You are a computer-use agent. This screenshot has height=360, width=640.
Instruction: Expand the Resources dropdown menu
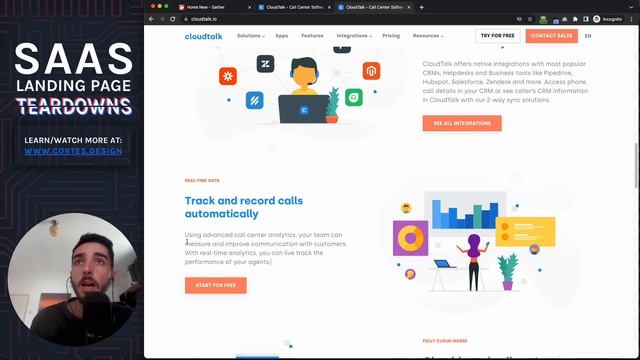(428, 36)
